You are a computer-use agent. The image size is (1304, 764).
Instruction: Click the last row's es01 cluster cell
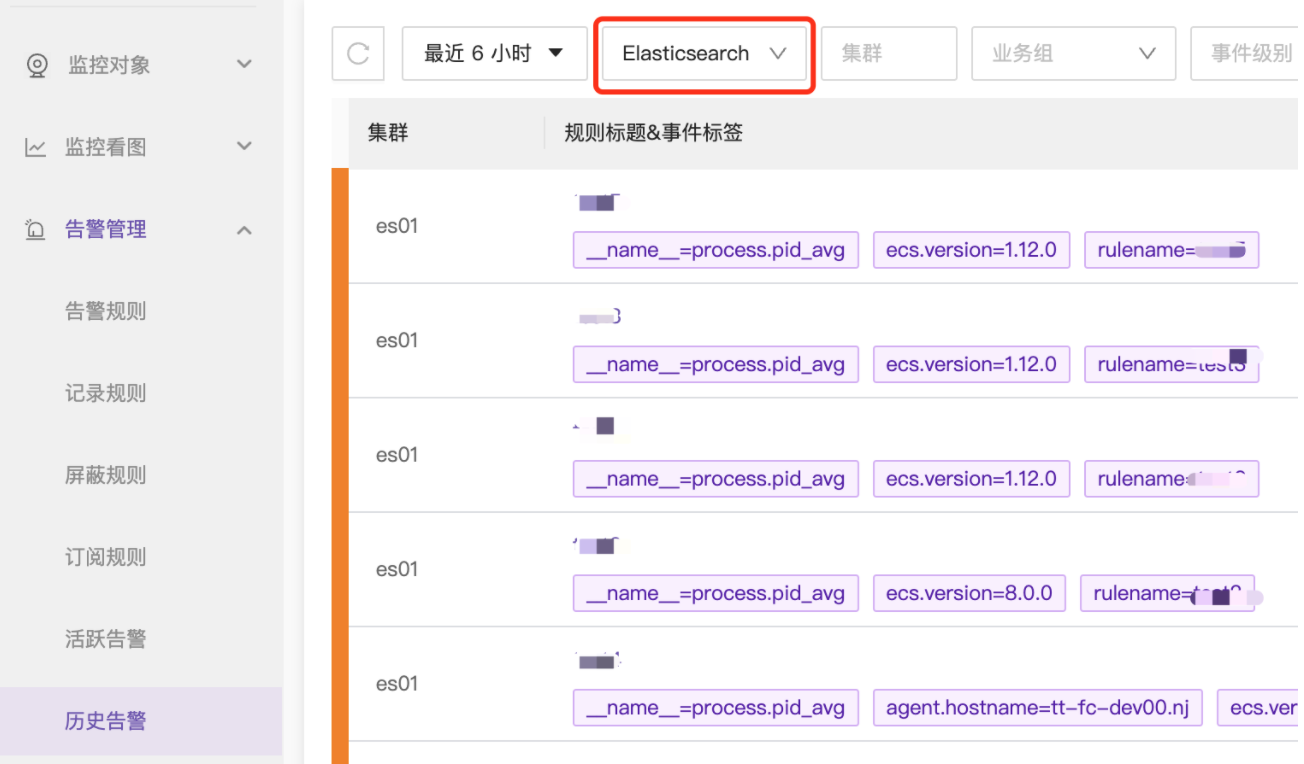pos(397,684)
